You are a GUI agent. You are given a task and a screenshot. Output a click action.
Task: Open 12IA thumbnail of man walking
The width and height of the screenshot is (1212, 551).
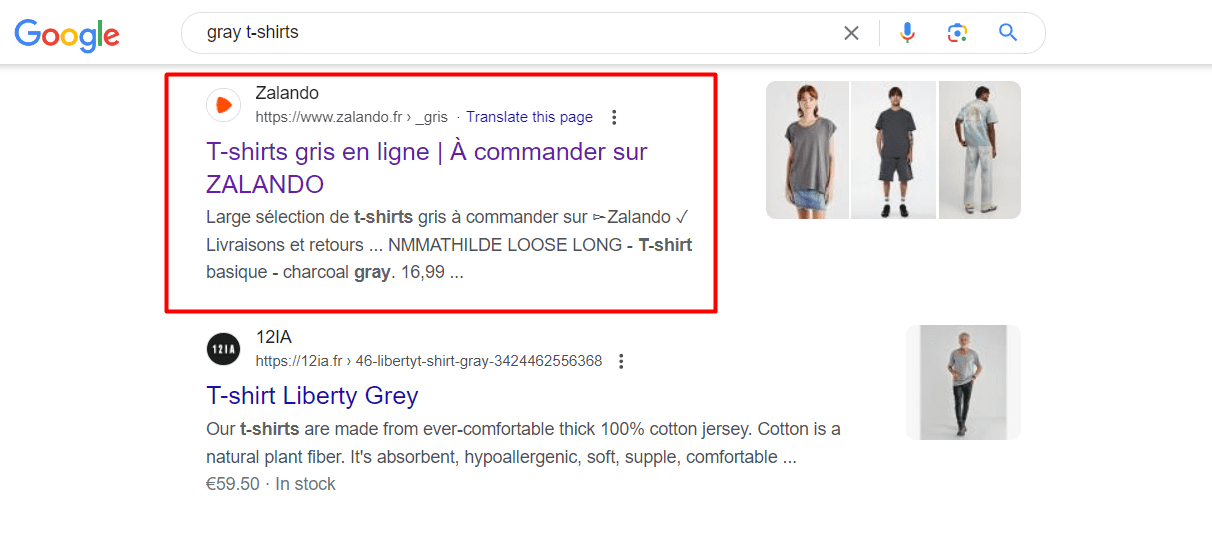pos(963,382)
